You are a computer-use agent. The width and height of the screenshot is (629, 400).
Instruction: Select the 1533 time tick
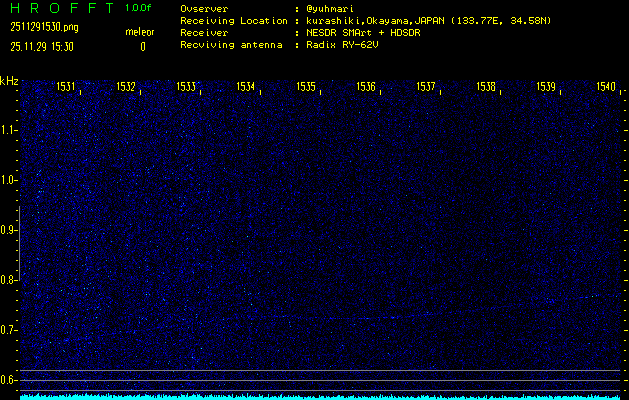pyautogui.click(x=186, y=88)
